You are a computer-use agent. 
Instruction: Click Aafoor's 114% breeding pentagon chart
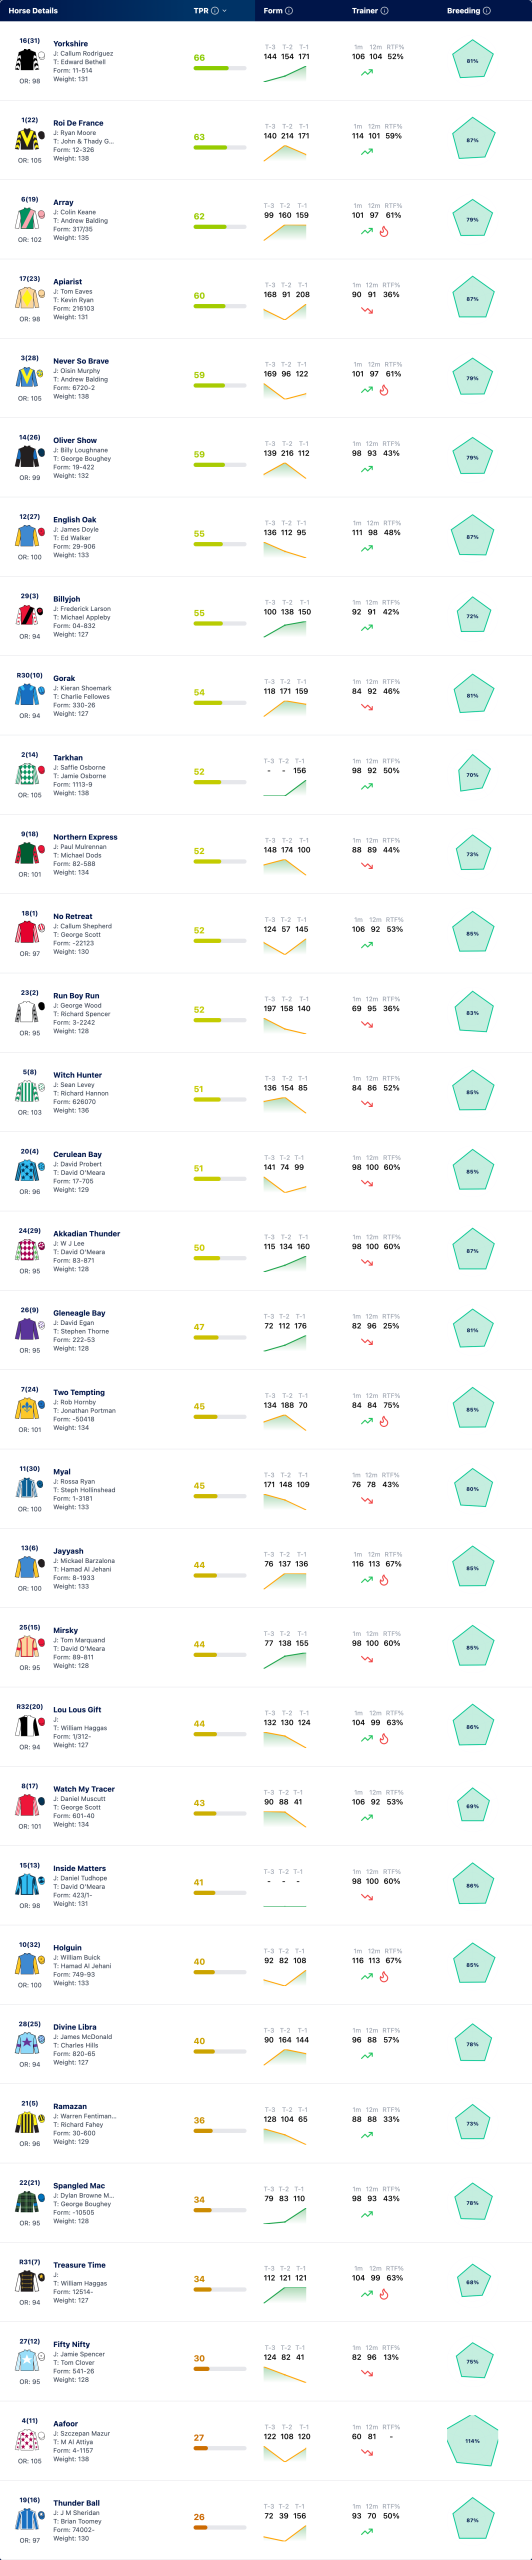tap(472, 2441)
